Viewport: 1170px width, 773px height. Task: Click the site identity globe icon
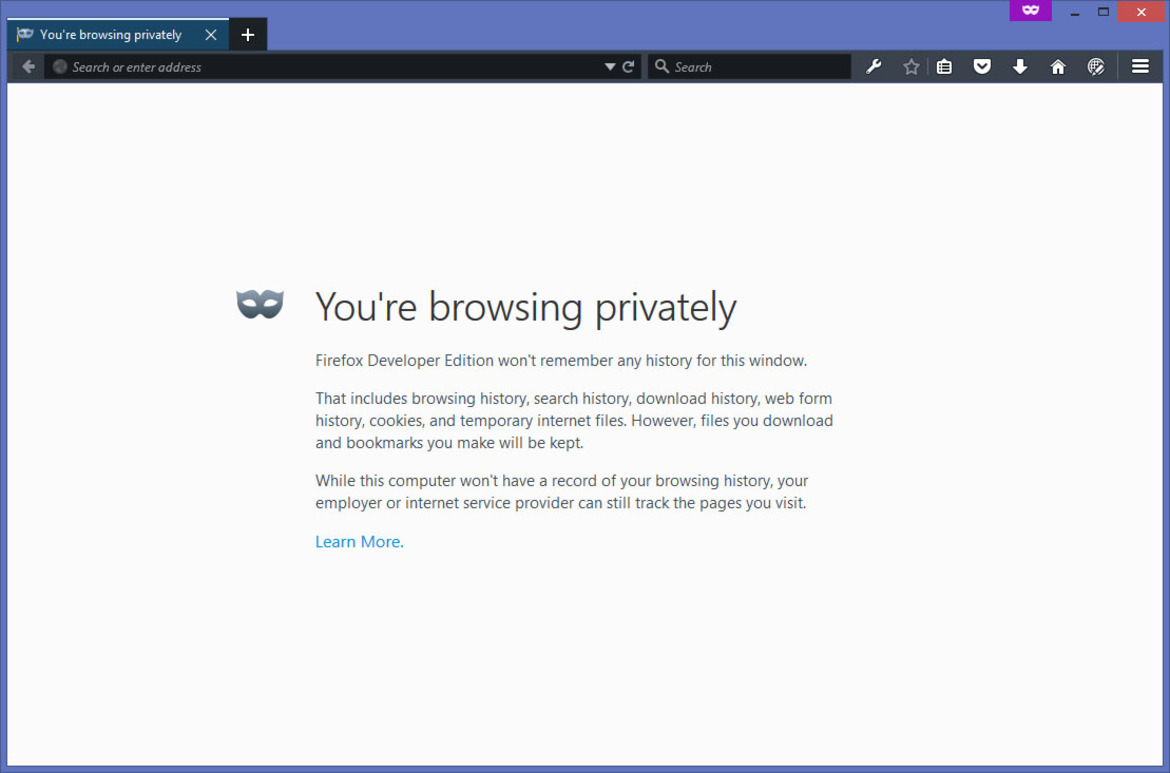(59, 66)
